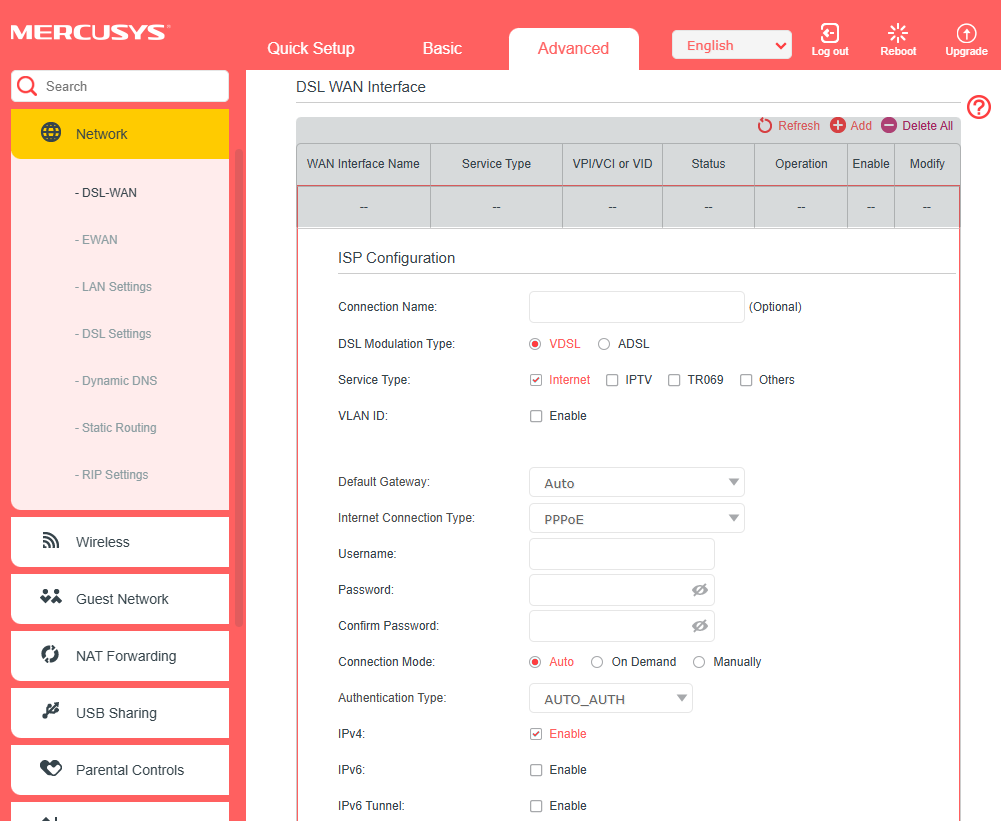Click the sidebar vertical scrollbar

coord(239,388)
